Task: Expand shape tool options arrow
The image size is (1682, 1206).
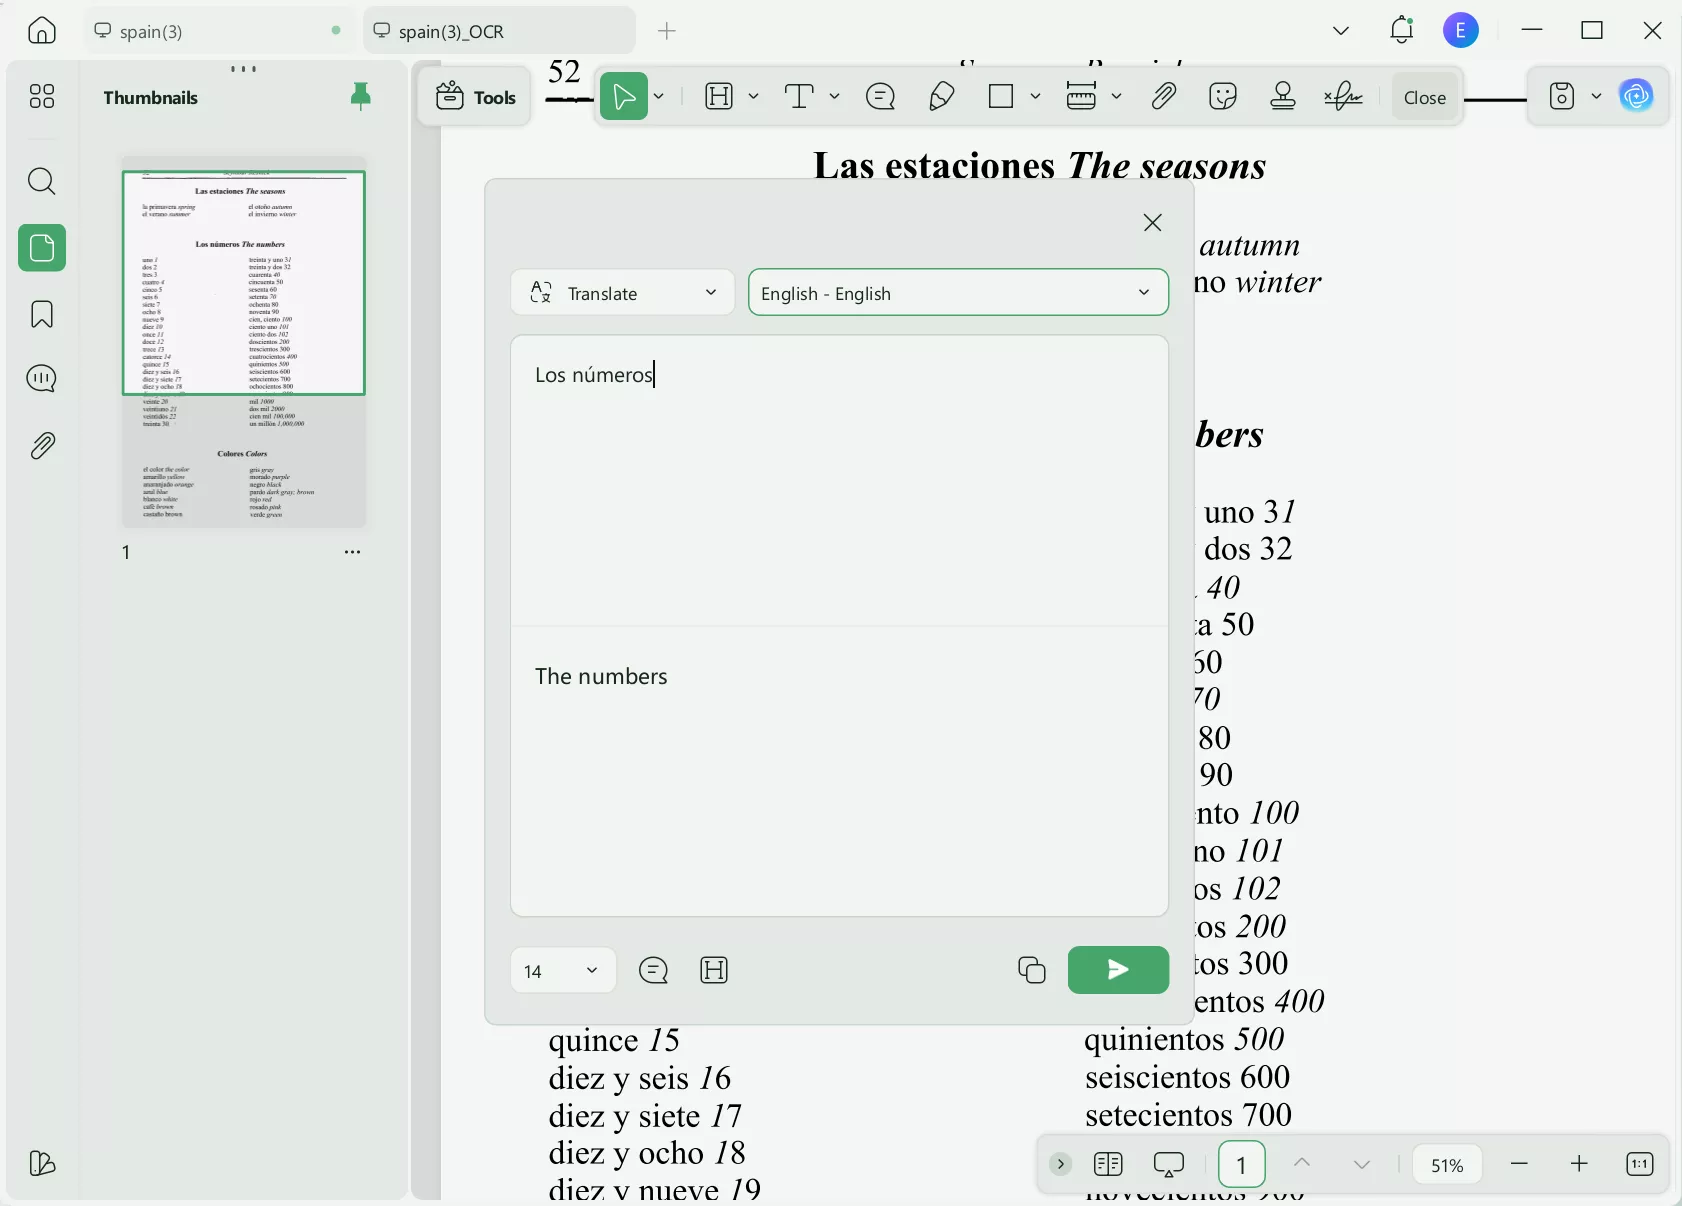Action: (1036, 96)
